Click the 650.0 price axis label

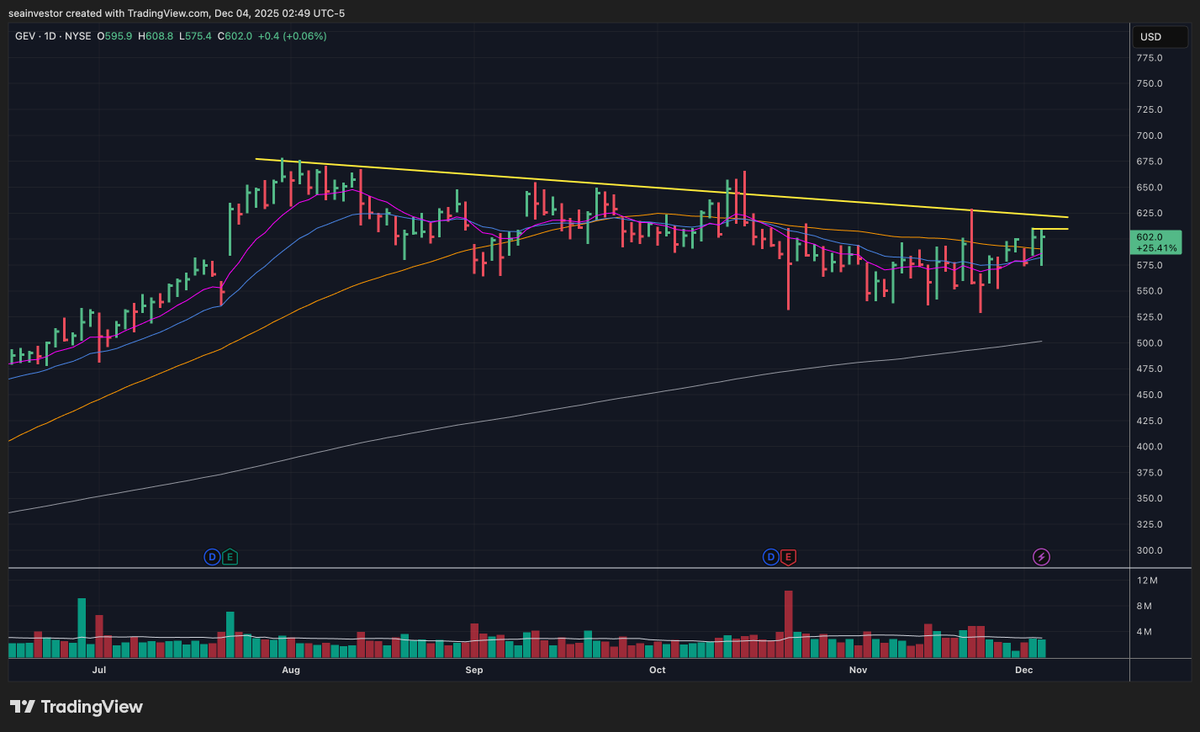pyautogui.click(x=1150, y=188)
